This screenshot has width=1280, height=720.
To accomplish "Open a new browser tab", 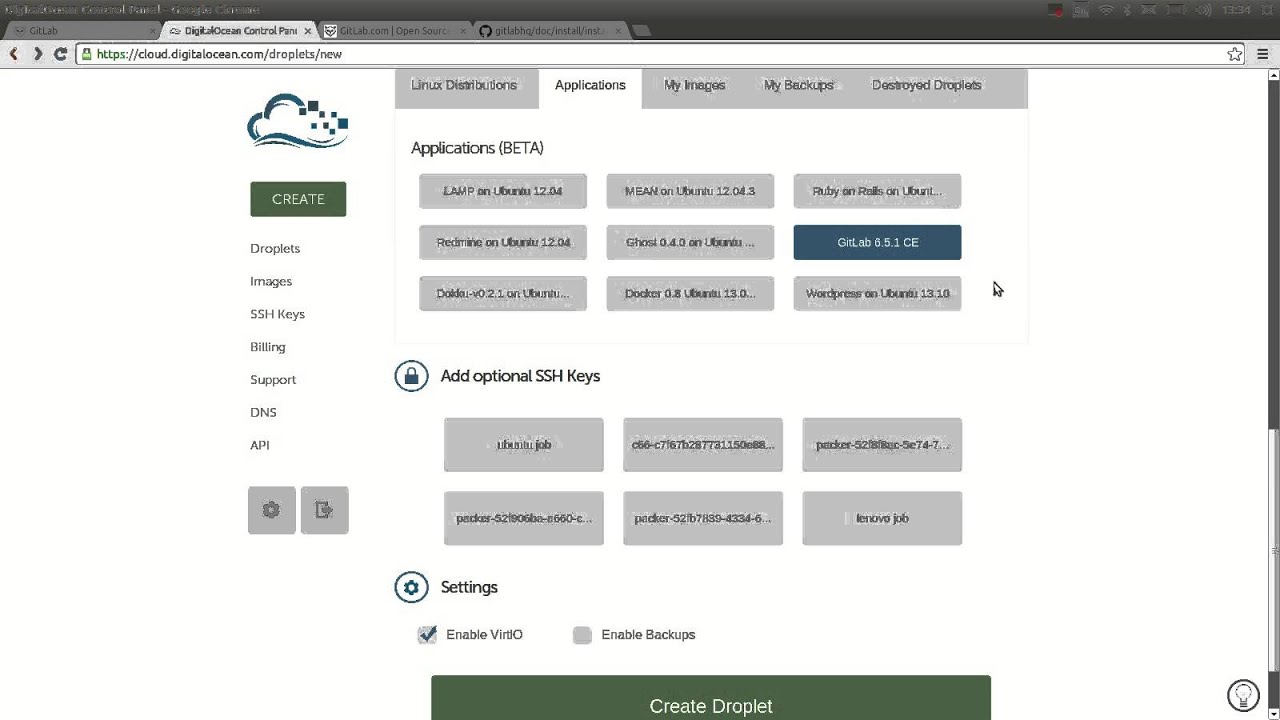I will coord(642,31).
